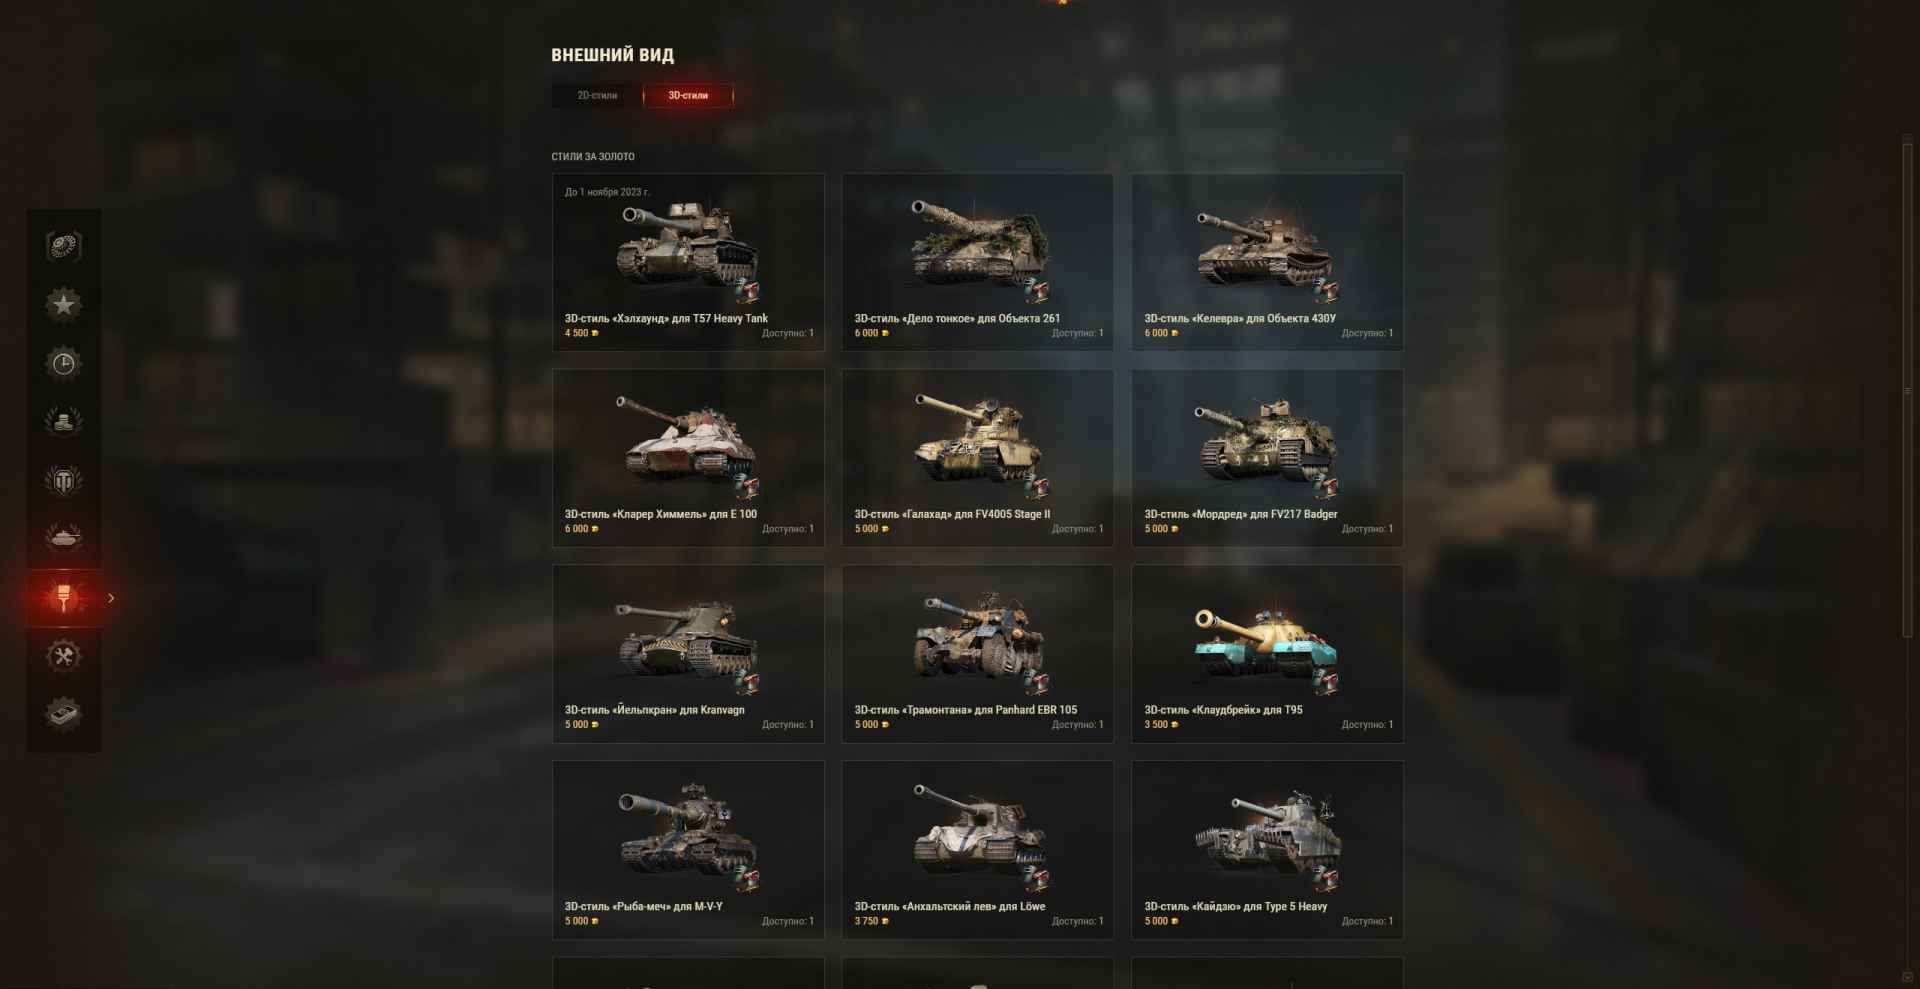Click the «Кайдзю» для Type 5 Heavy title
This screenshot has width=1920, height=989.
[x=1236, y=906]
